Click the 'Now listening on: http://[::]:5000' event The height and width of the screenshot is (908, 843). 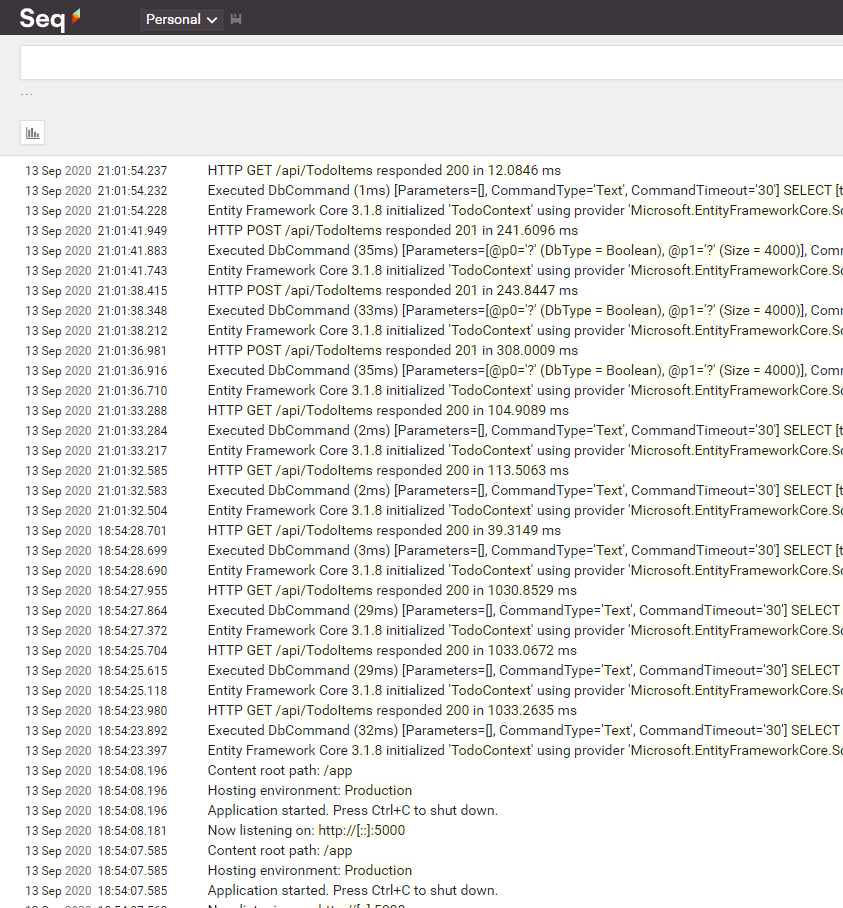pyautogui.click(x=306, y=831)
